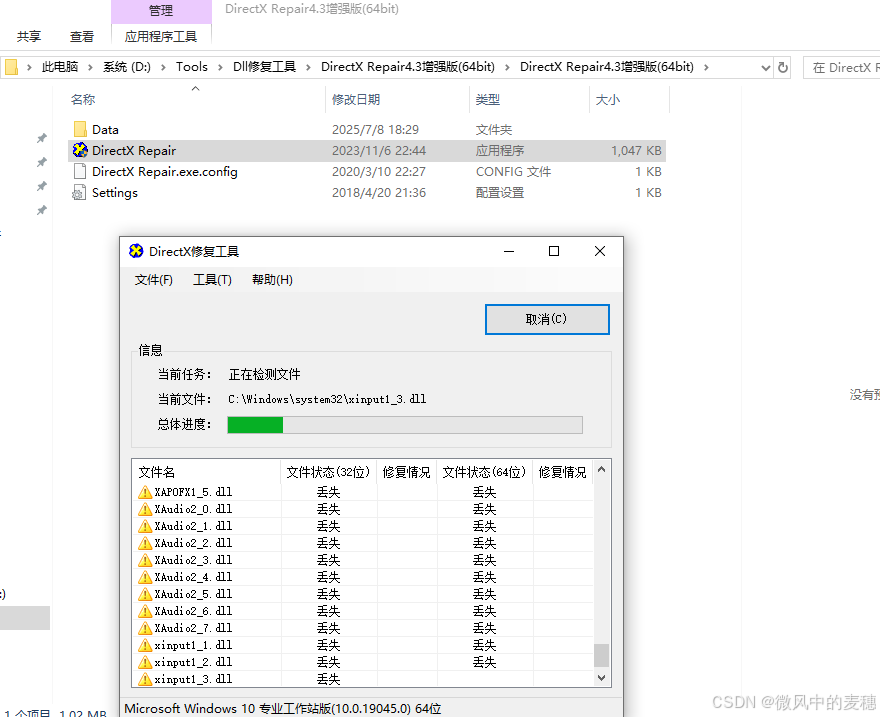Click the 1,047 KB size value

pos(636,151)
